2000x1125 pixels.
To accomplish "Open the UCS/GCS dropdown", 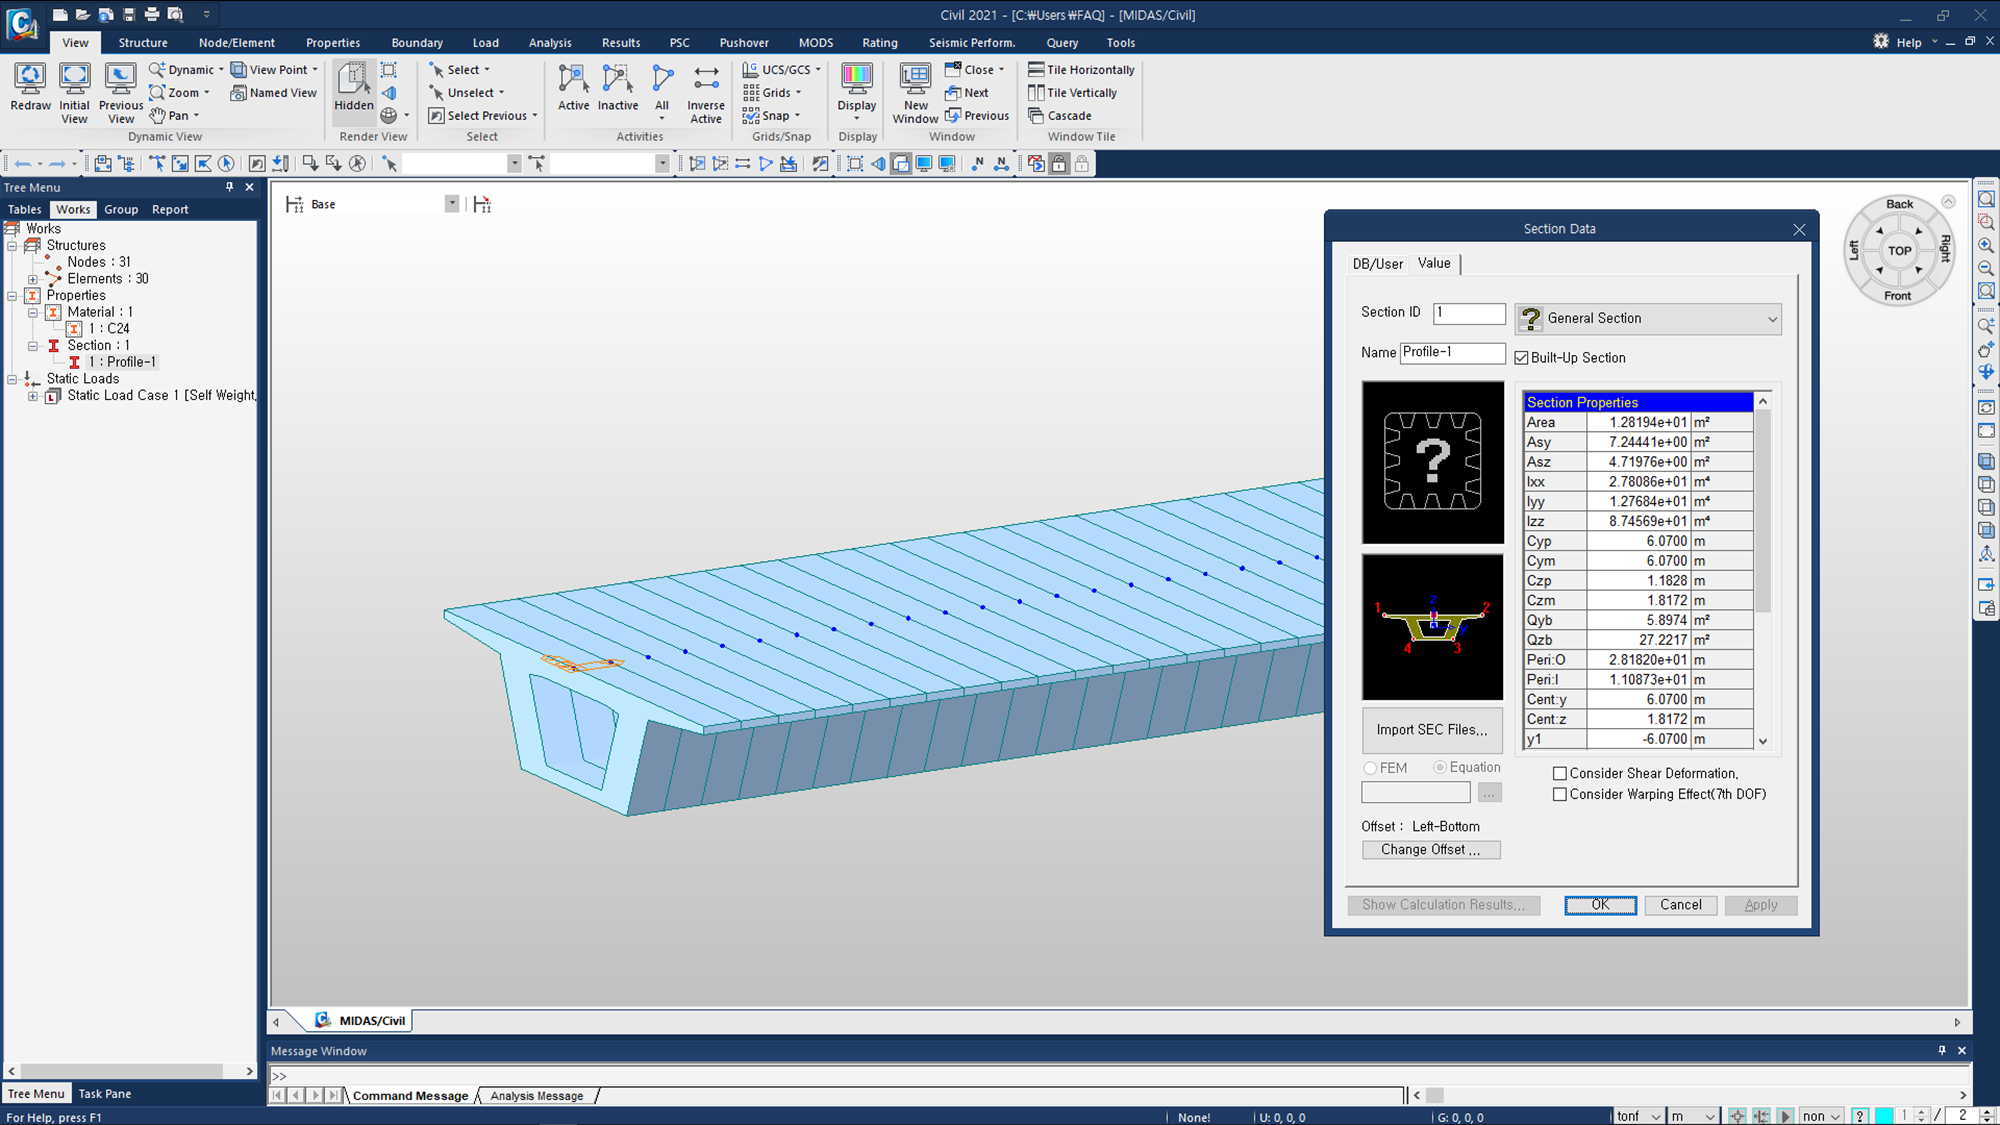I will (x=818, y=70).
